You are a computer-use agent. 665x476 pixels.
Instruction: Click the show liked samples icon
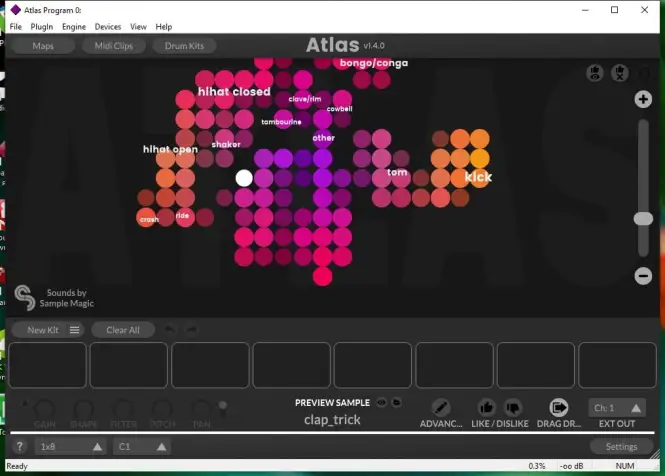(x=595, y=73)
